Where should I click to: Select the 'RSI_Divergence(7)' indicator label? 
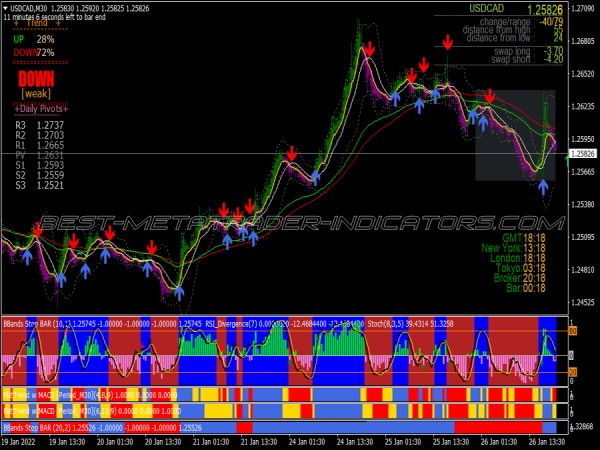(231, 324)
